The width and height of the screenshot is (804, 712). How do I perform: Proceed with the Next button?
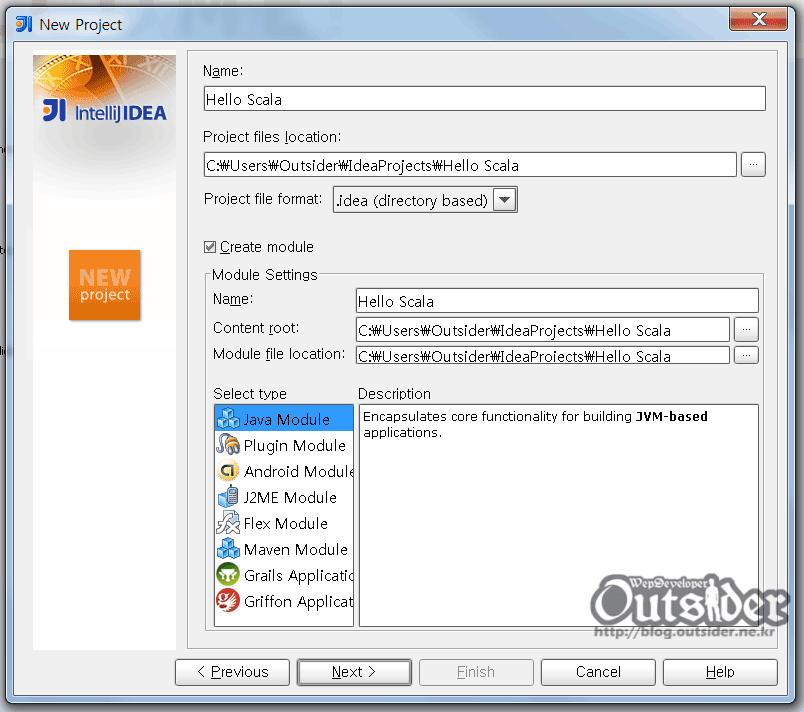[x=354, y=672]
